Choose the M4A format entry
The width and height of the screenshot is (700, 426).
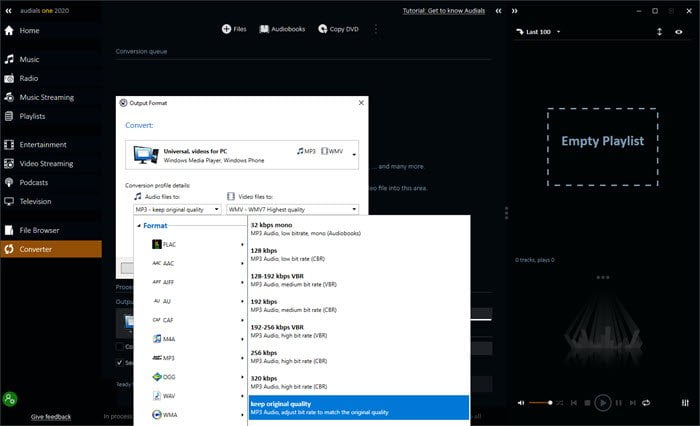pos(191,339)
